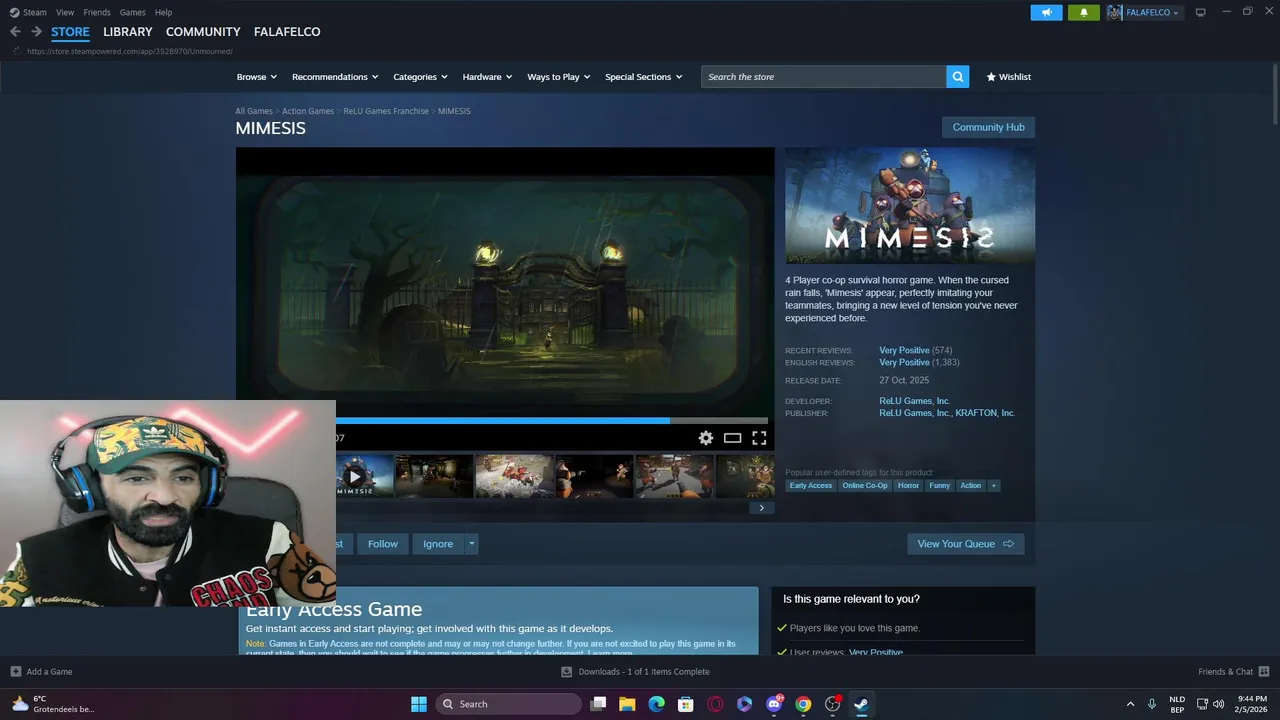Open the Downloads status icon
The image size is (1280, 720).
[x=566, y=672]
